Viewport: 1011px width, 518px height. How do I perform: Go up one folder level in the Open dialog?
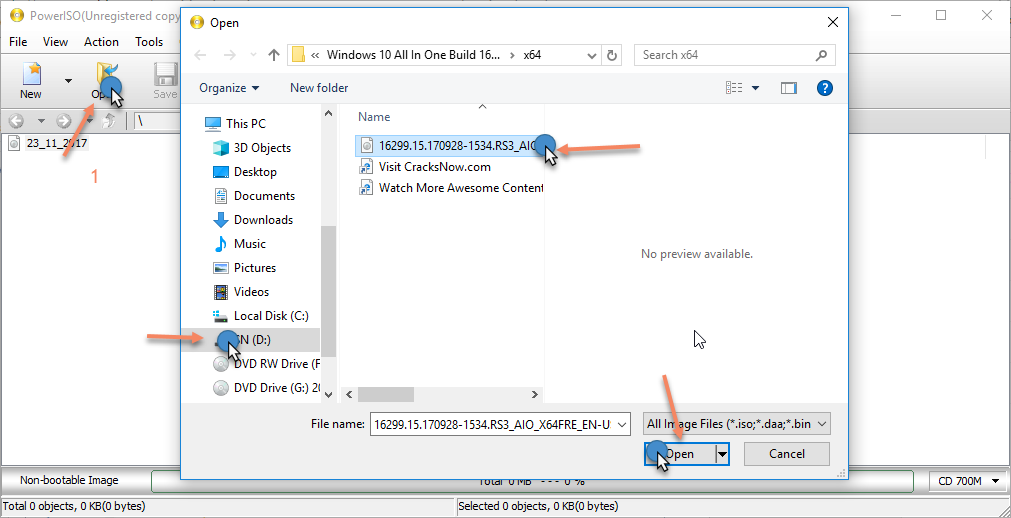coord(274,55)
